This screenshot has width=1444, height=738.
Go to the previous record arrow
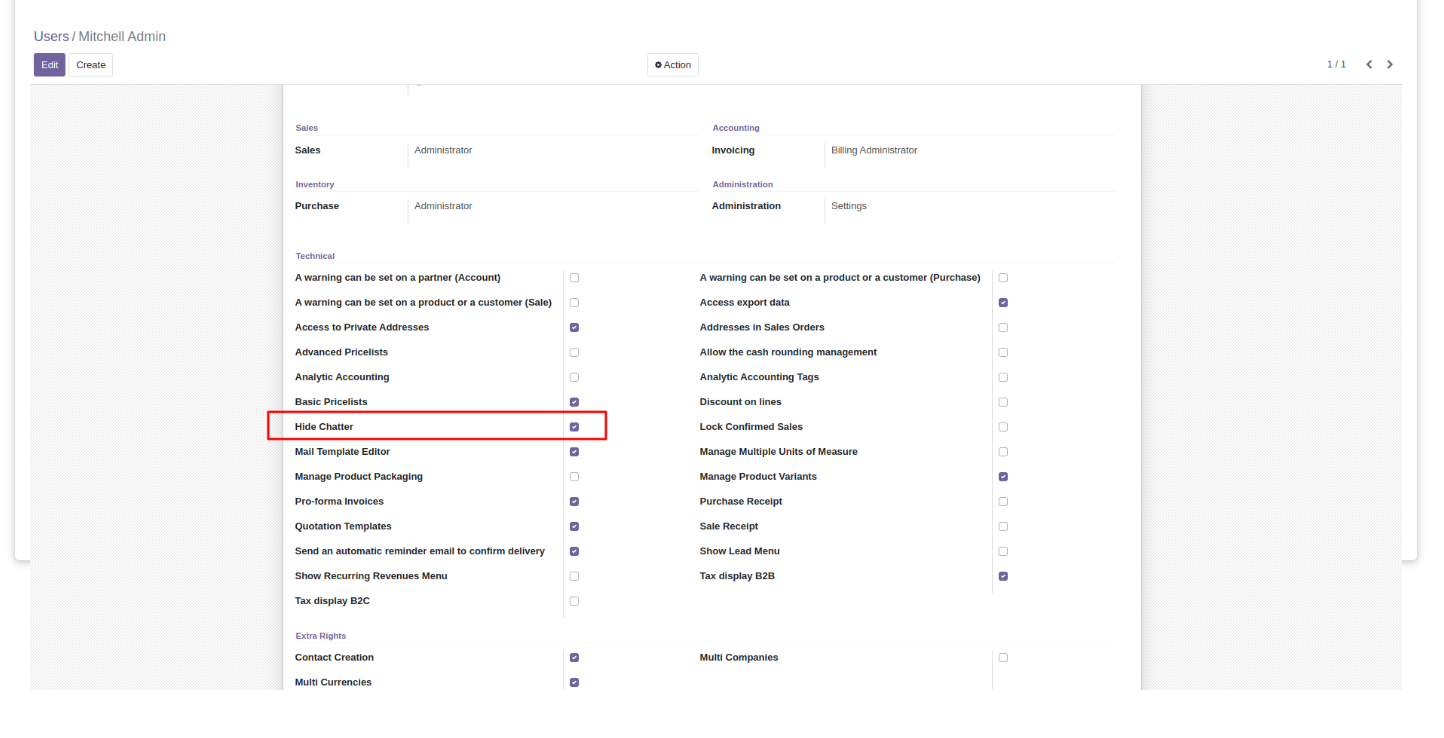click(1369, 65)
